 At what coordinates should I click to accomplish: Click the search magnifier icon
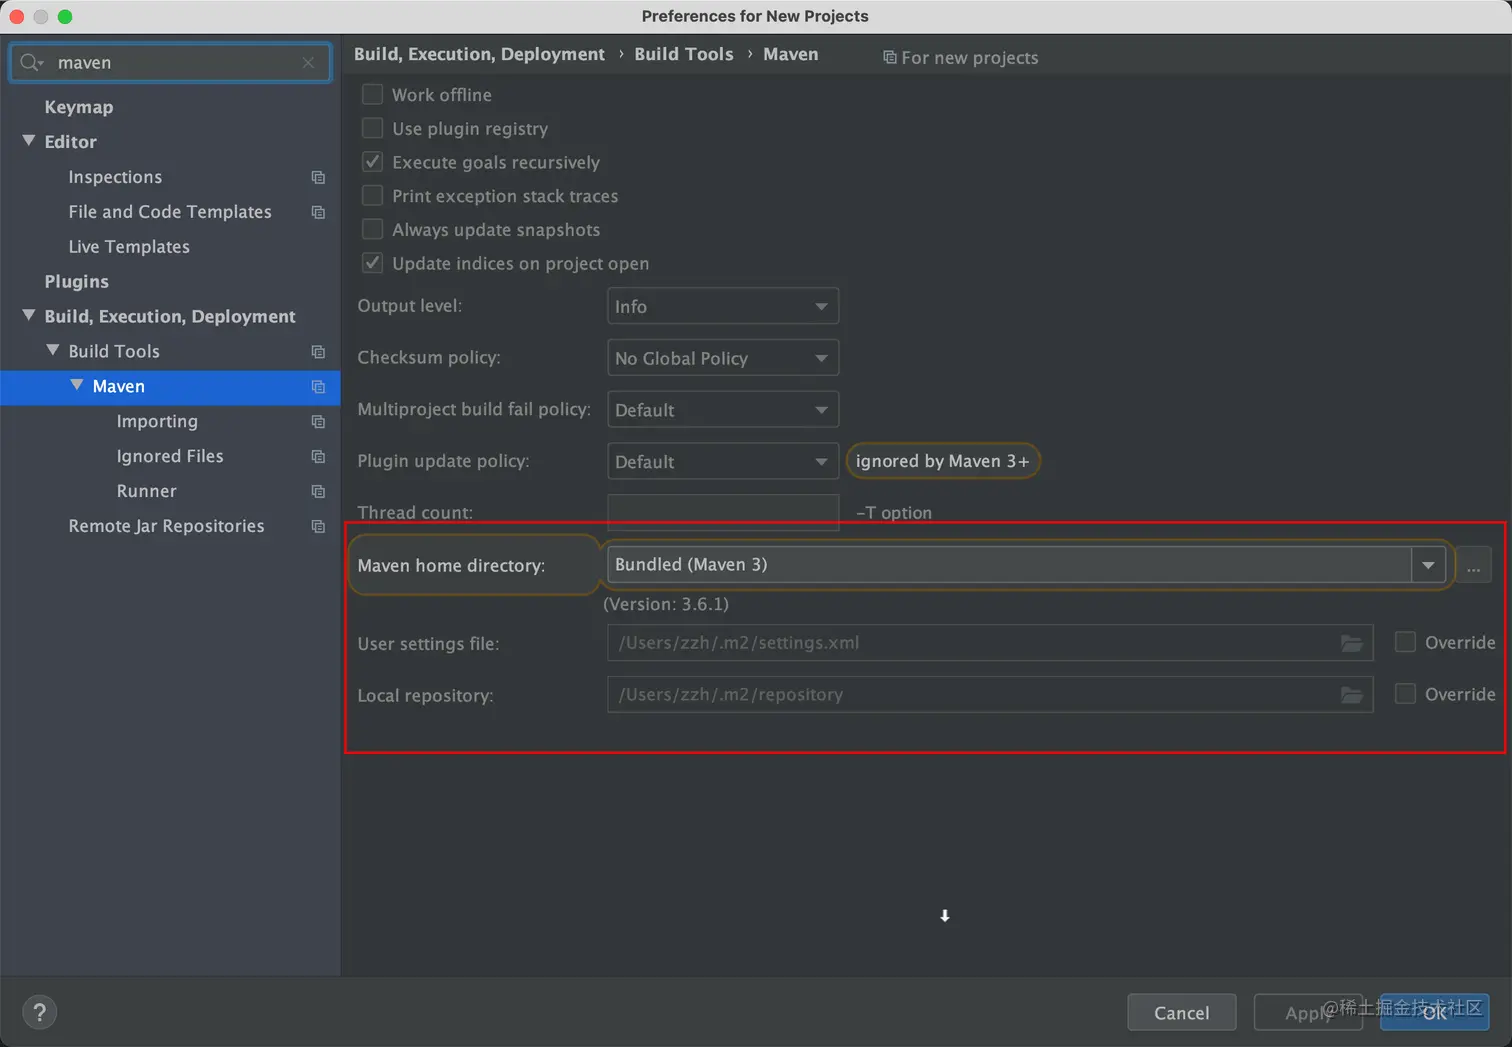click(31, 63)
